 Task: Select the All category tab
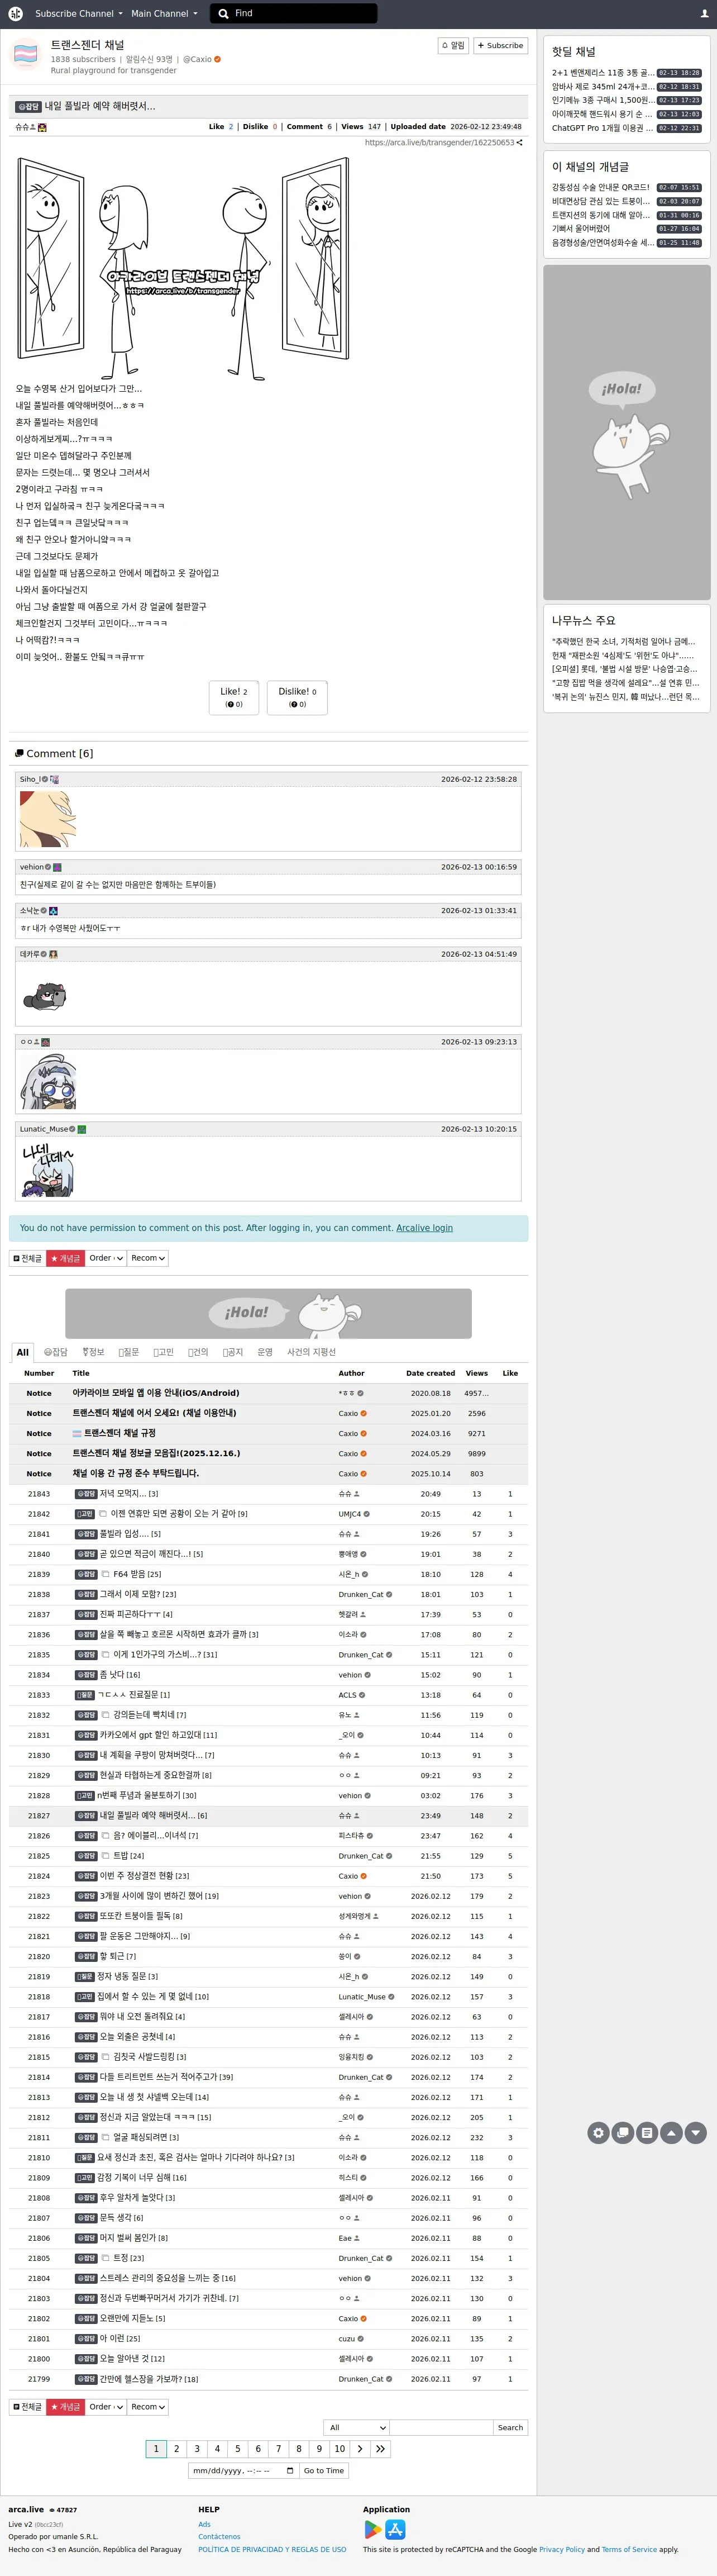(x=22, y=1352)
